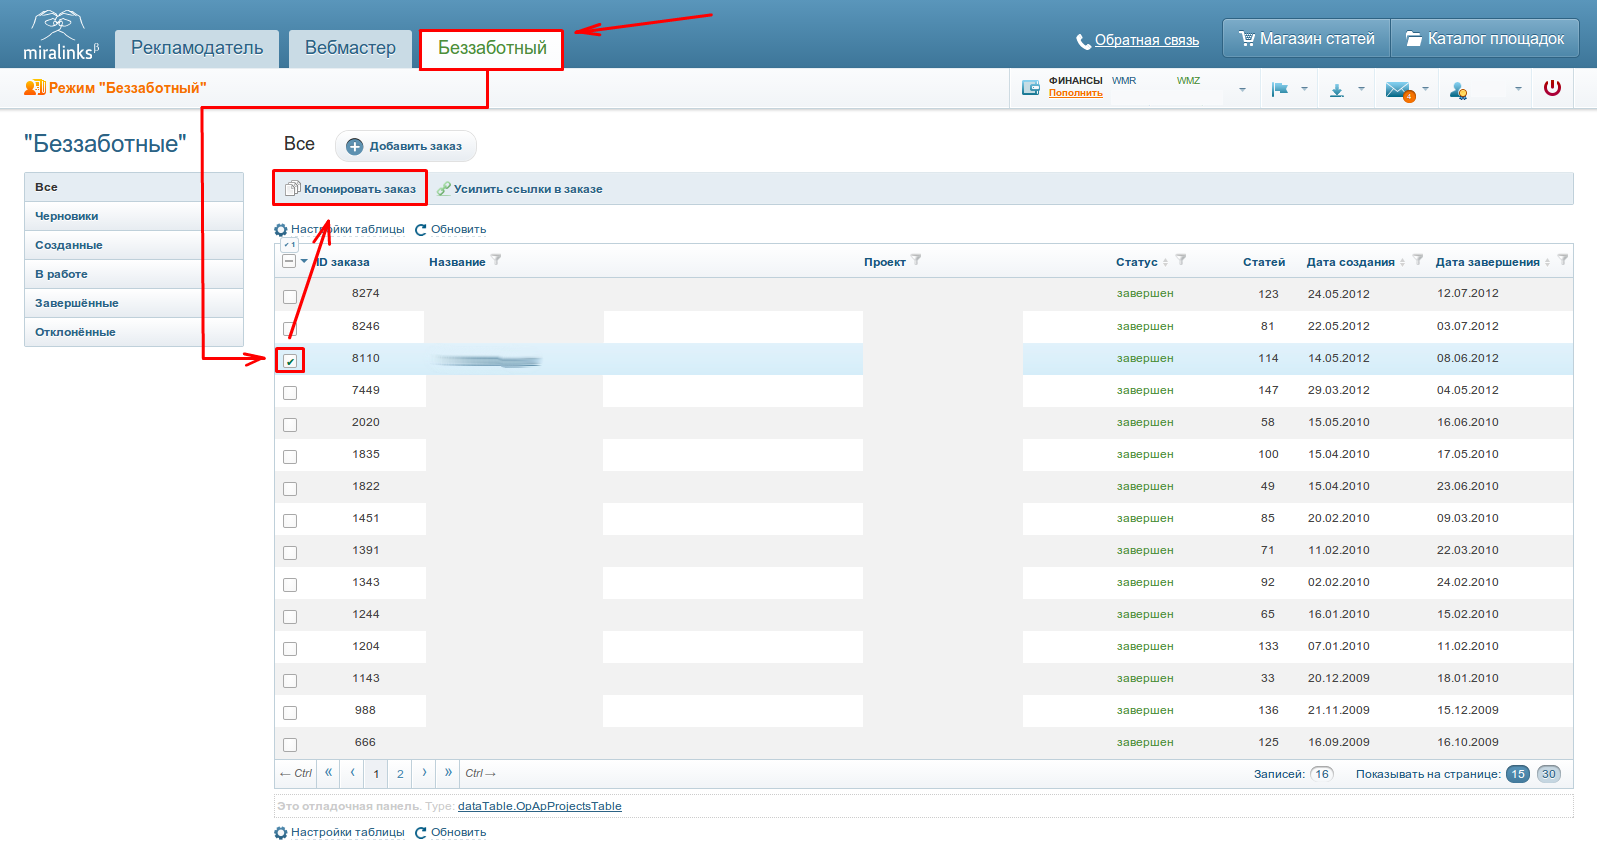
Task: Sort by Дата создания column arrows
Action: coord(1402,263)
